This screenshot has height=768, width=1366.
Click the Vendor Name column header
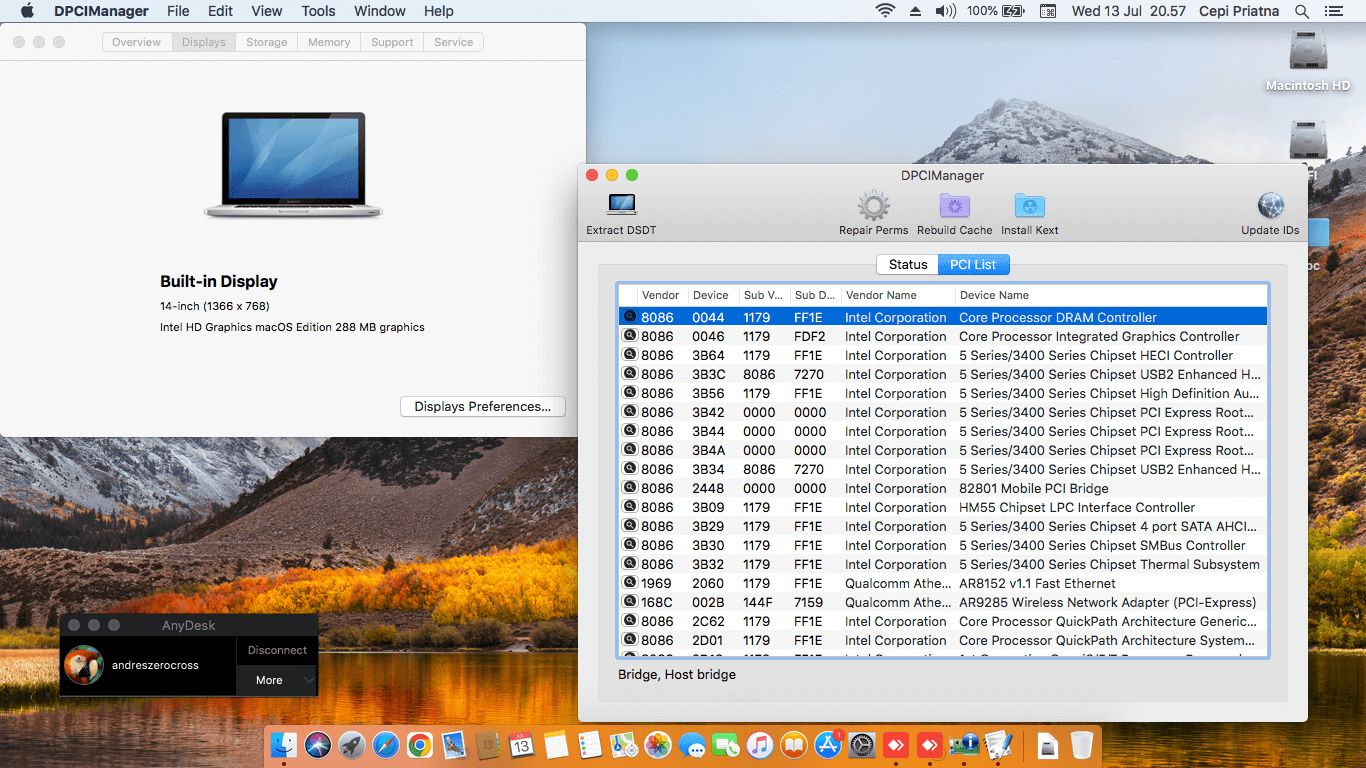[x=897, y=295]
